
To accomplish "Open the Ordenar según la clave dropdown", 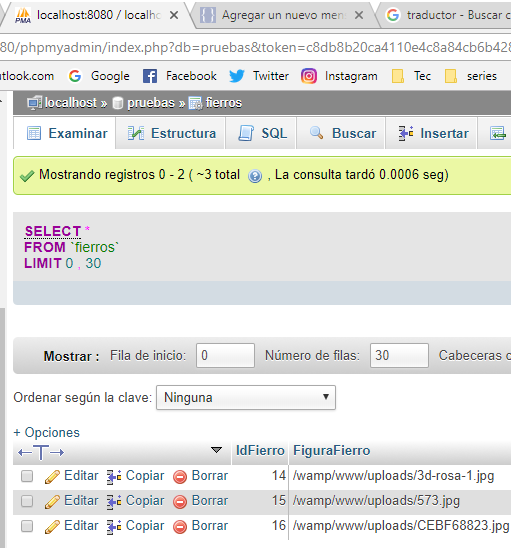I will pyautogui.click(x=246, y=397).
